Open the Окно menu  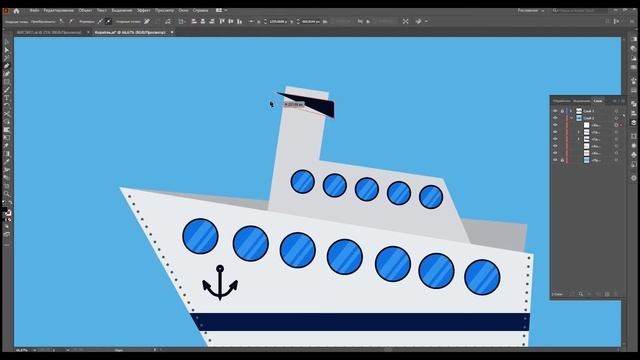[183, 11]
